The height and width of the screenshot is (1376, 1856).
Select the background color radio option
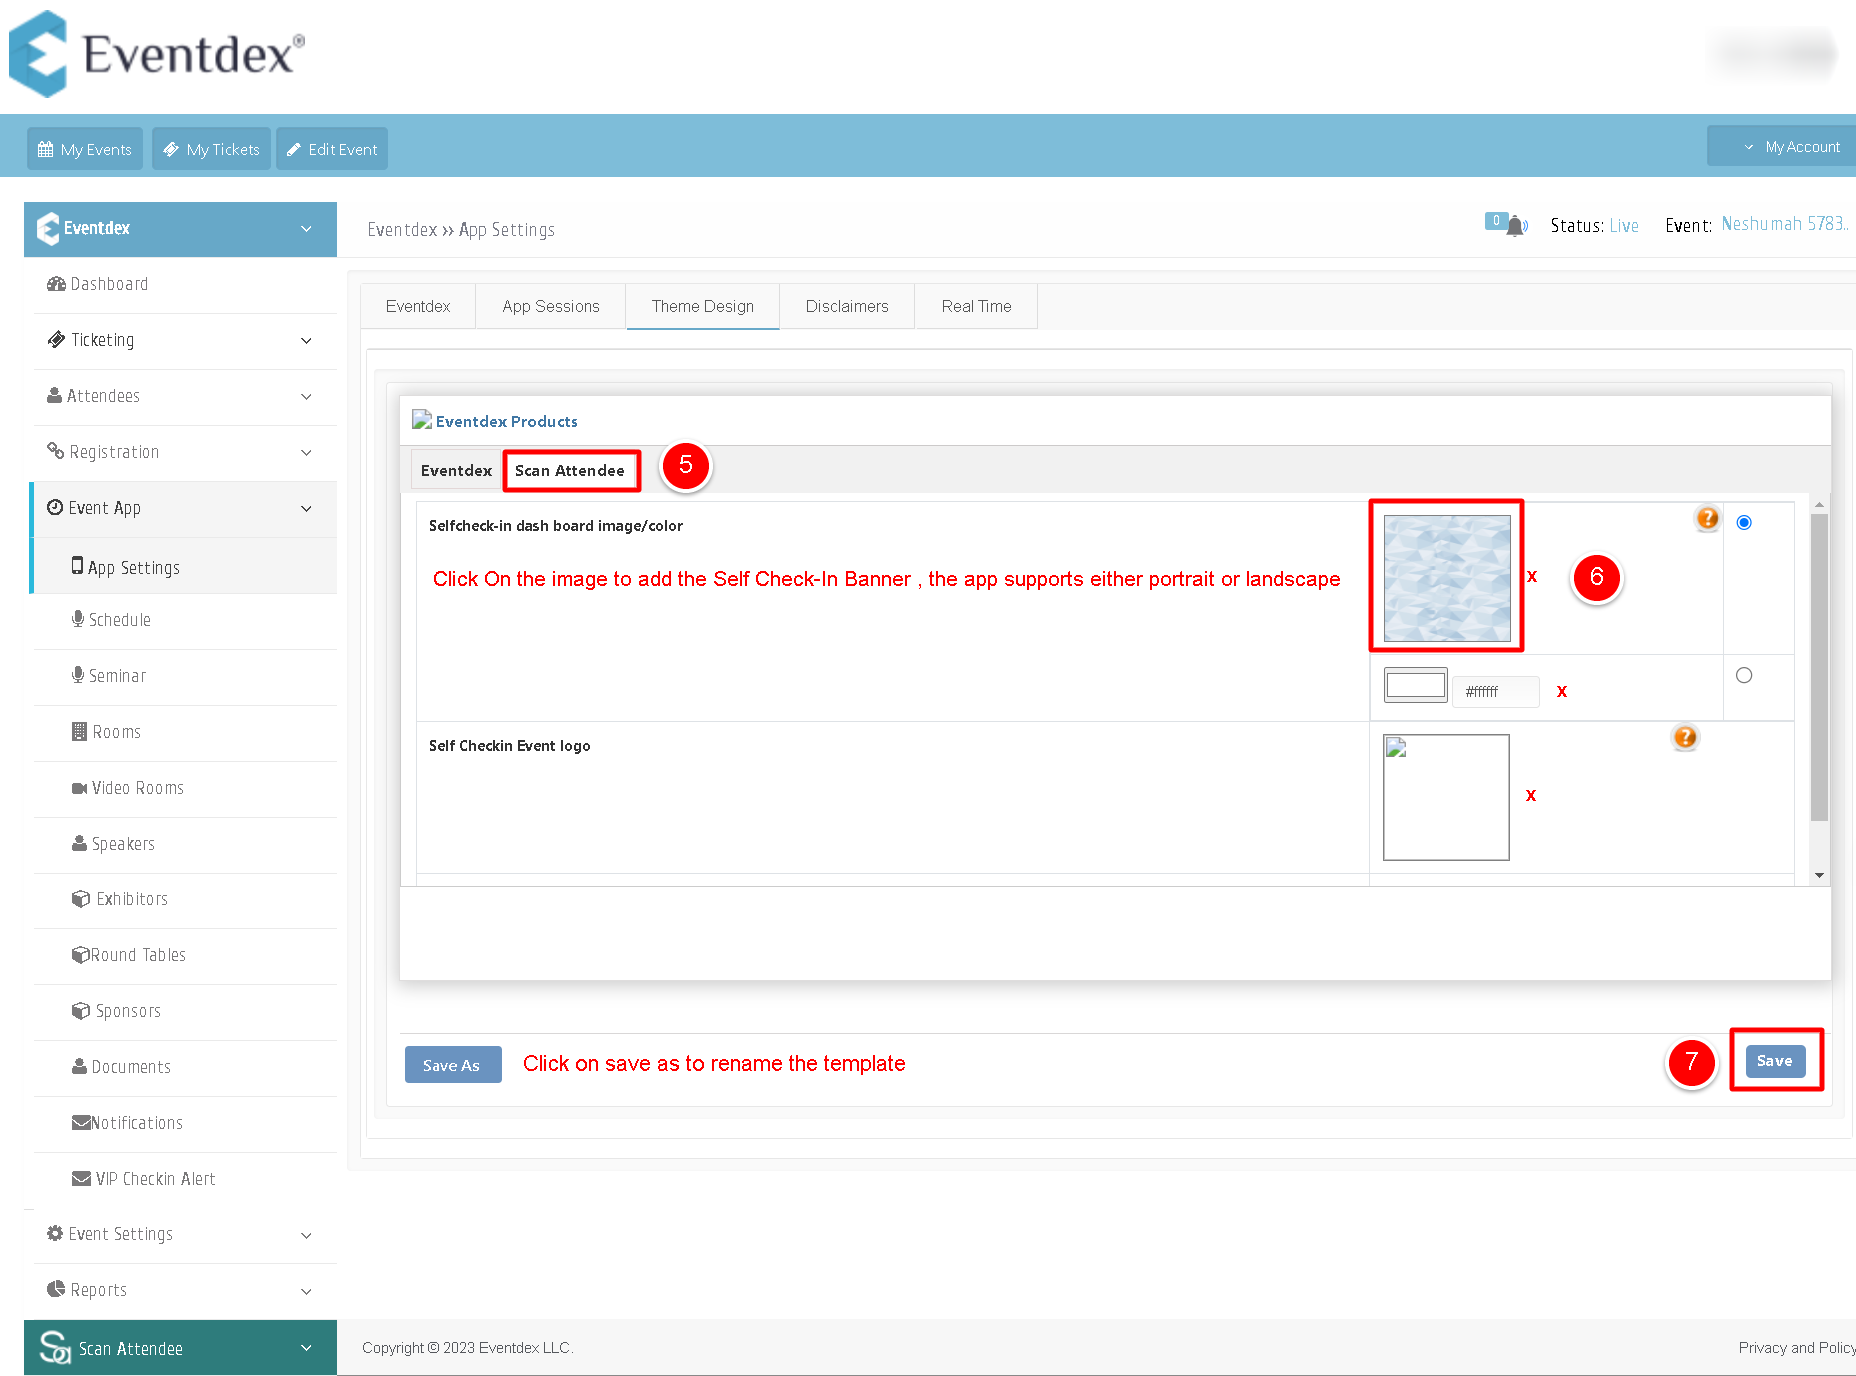click(x=1744, y=675)
